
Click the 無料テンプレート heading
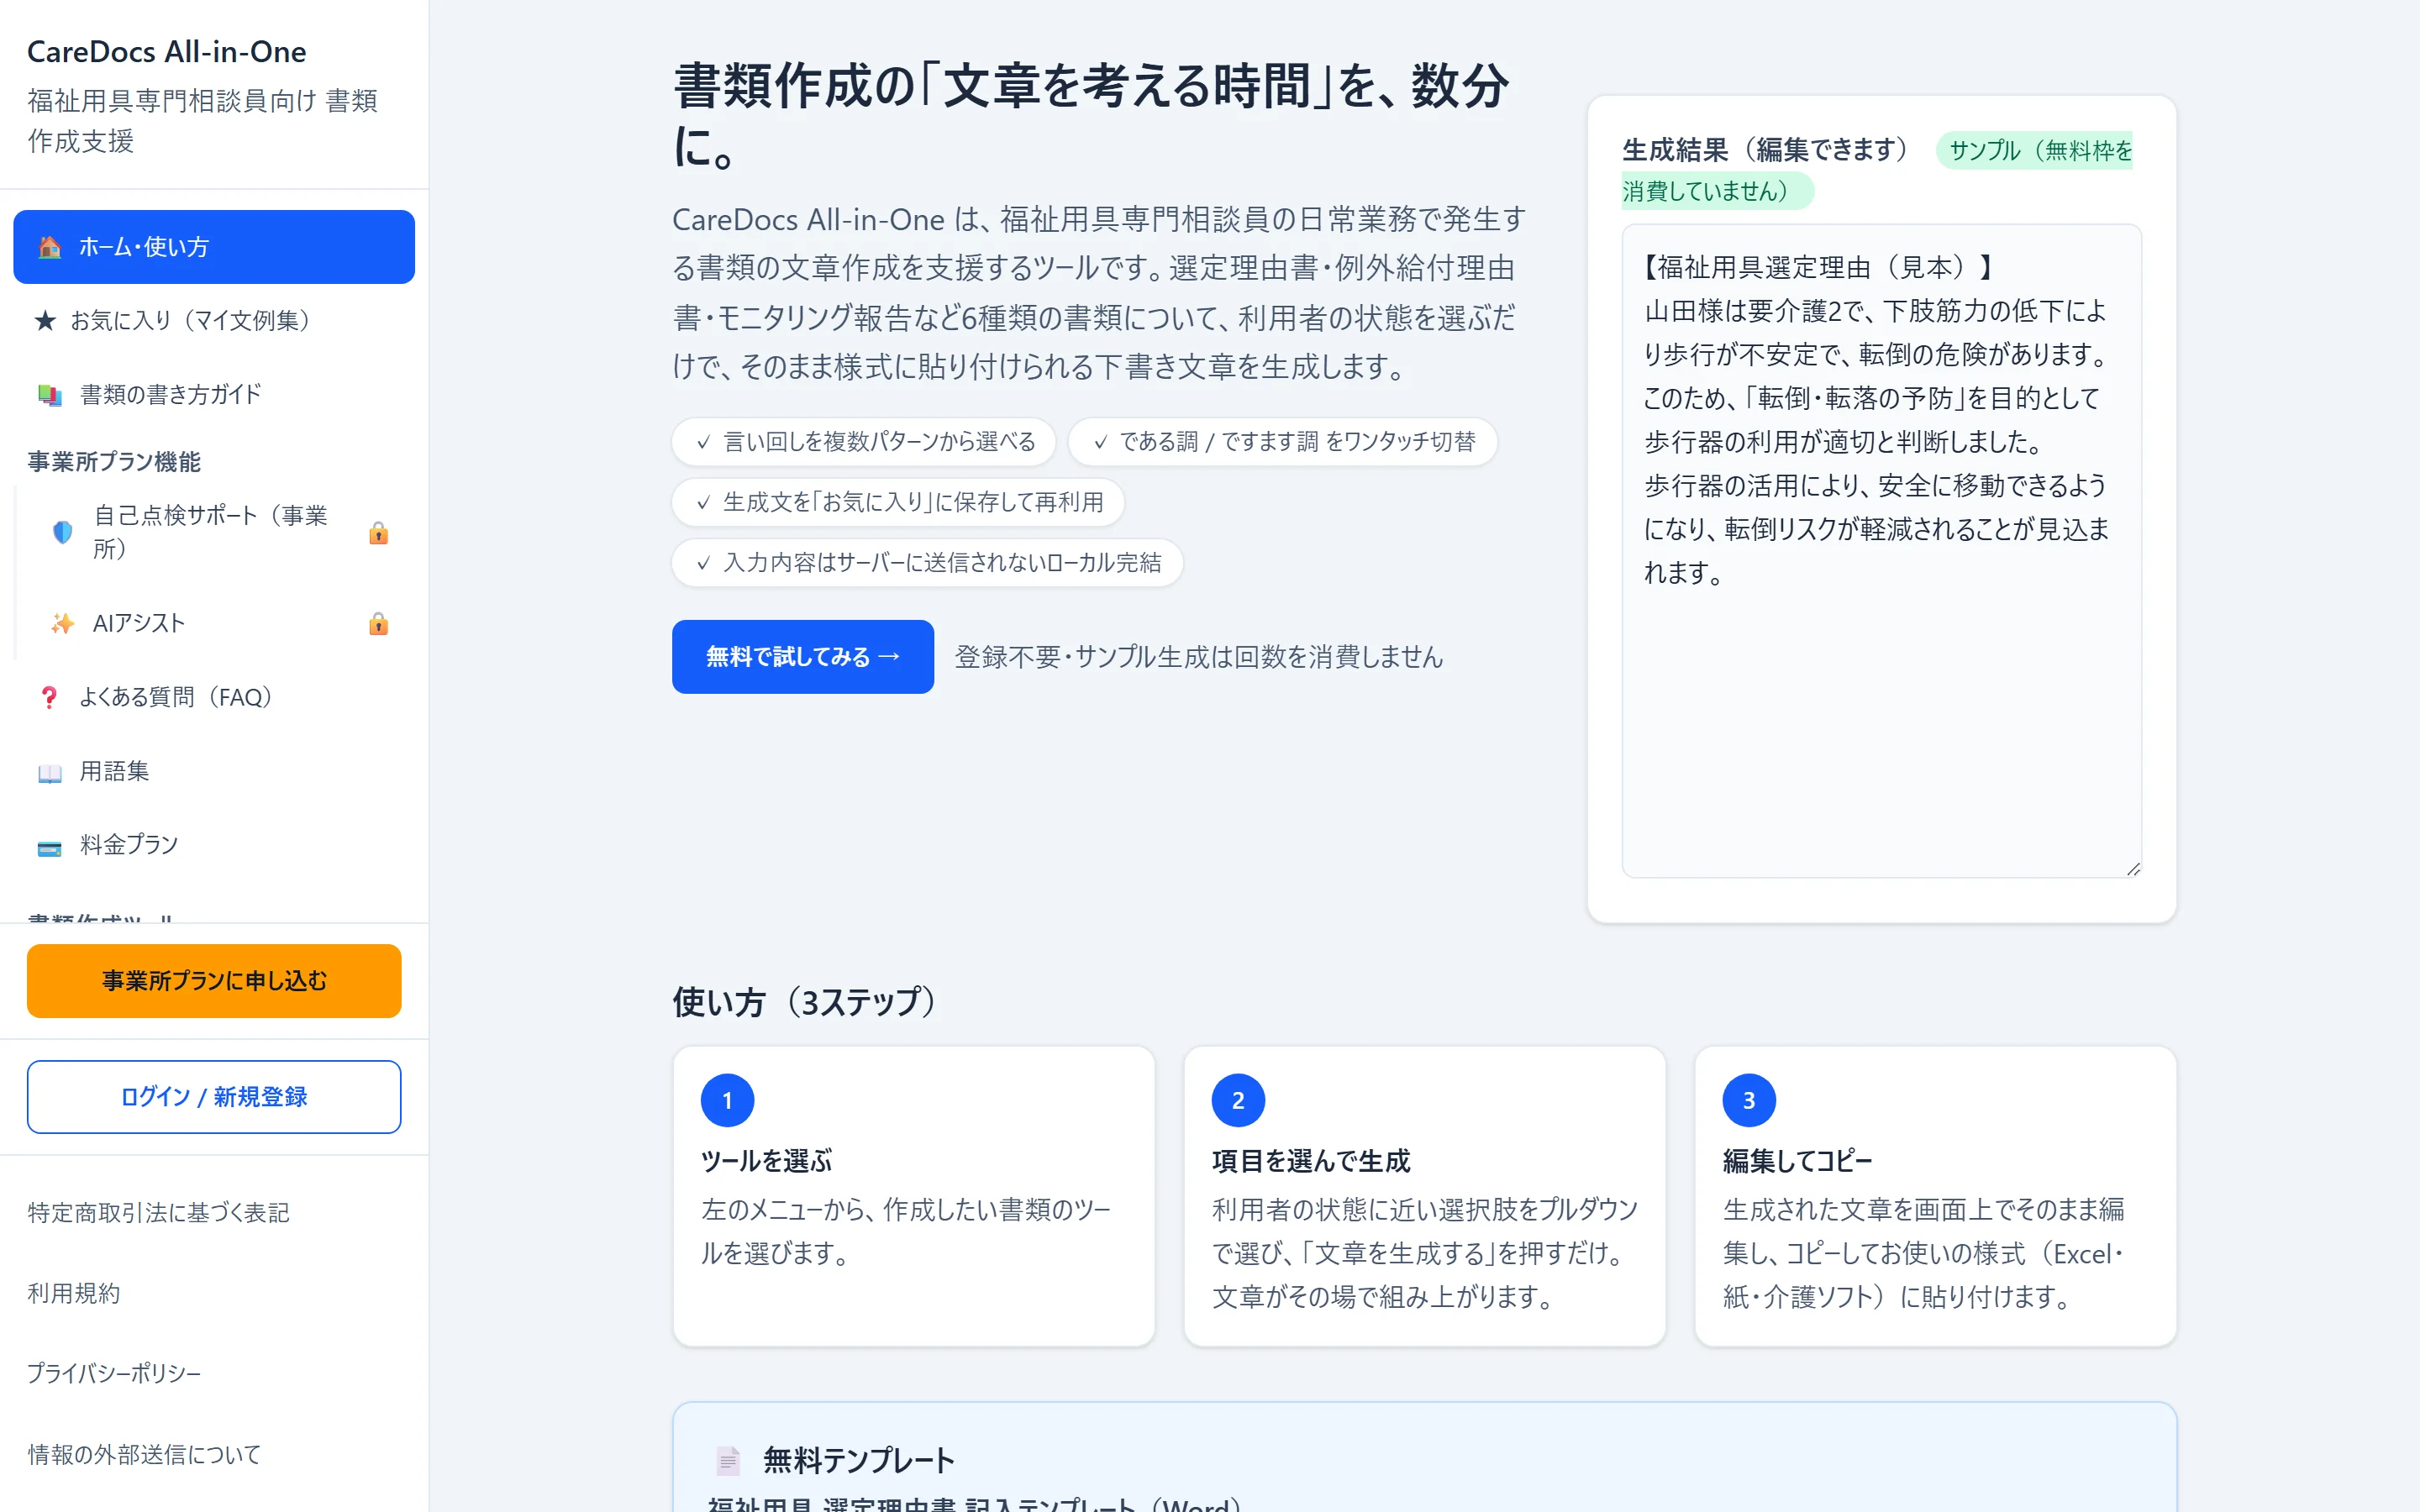(x=859, y=1461)
